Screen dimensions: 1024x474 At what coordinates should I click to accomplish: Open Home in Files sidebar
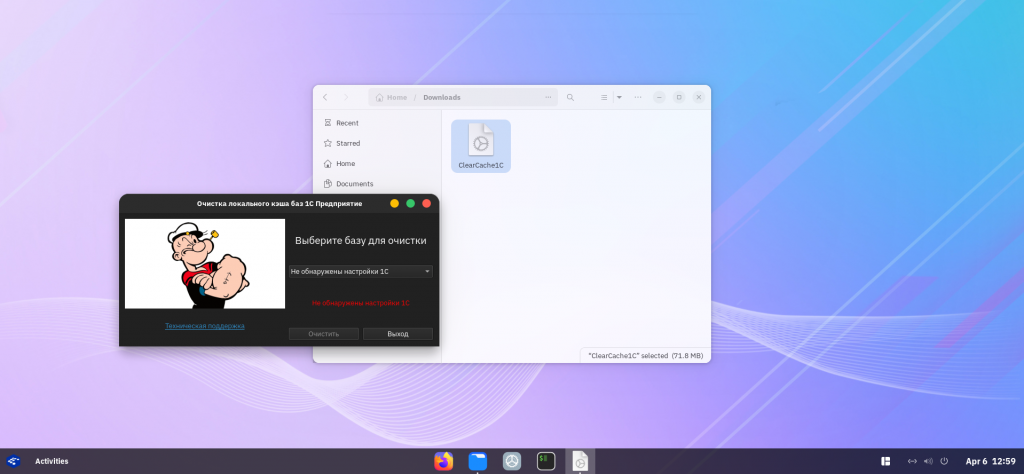coord(378,163)
